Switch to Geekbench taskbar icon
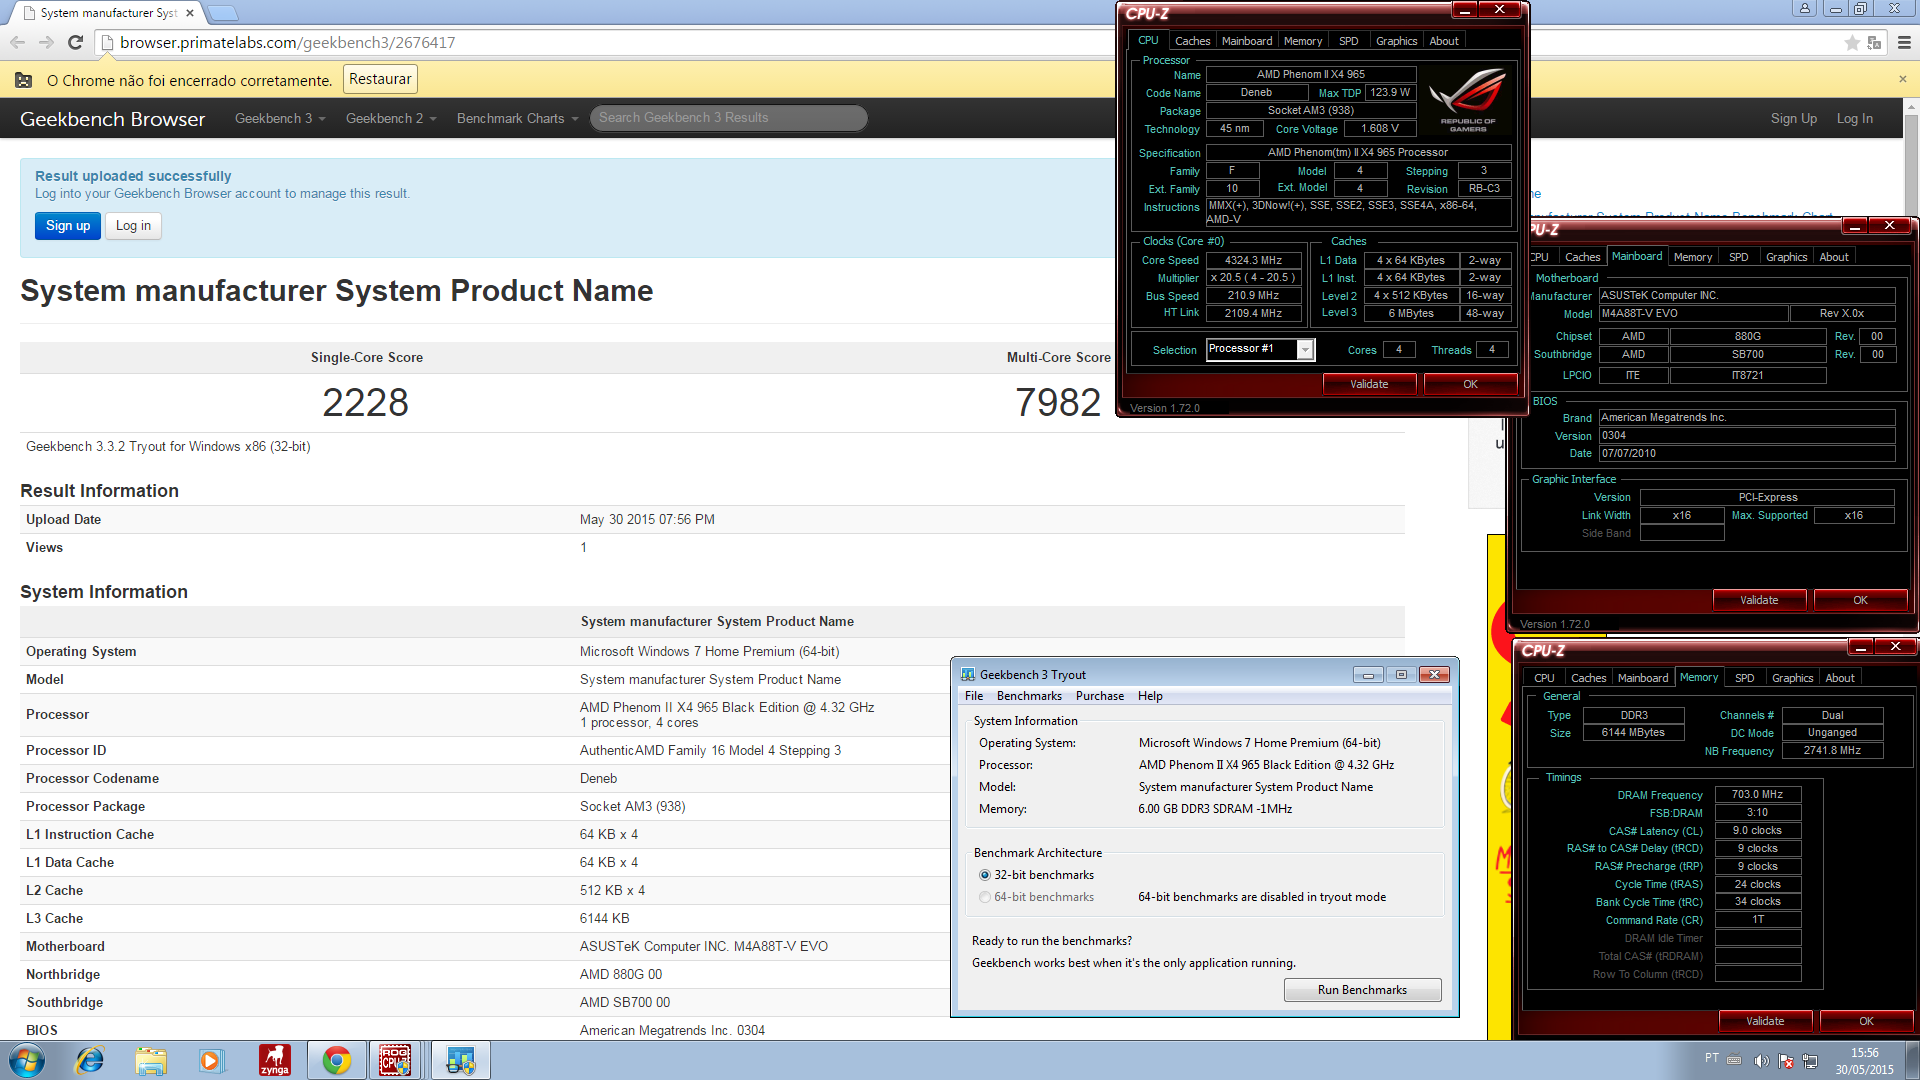Screen dimensions: 1920x1080 pyautogui.click(x=461, y=1060)
